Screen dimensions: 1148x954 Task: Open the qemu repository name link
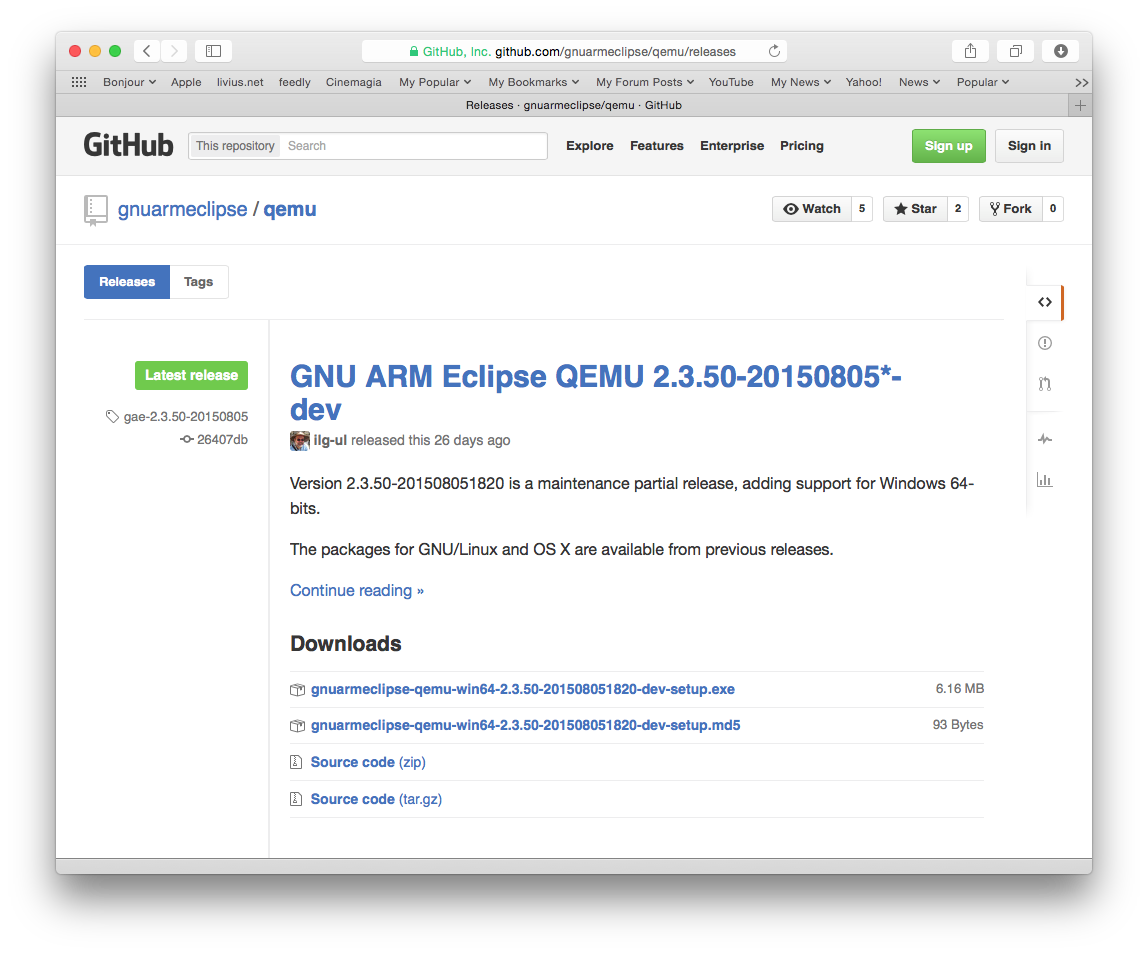click(x=290, y=209)
